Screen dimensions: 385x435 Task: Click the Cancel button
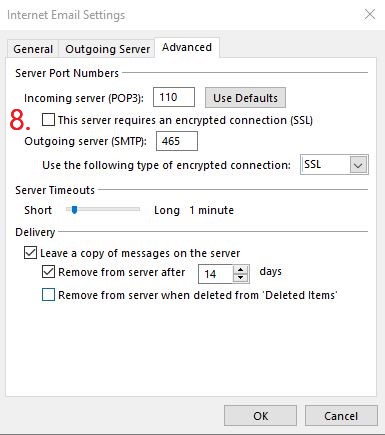point(341,416)
